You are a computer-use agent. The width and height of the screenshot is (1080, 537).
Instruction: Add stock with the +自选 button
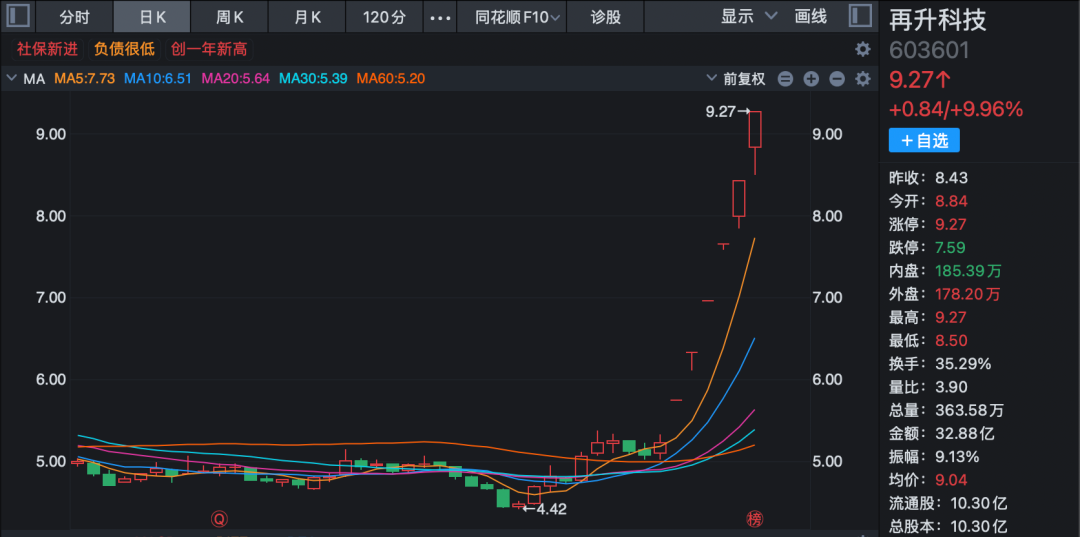(x=924, y=141)
